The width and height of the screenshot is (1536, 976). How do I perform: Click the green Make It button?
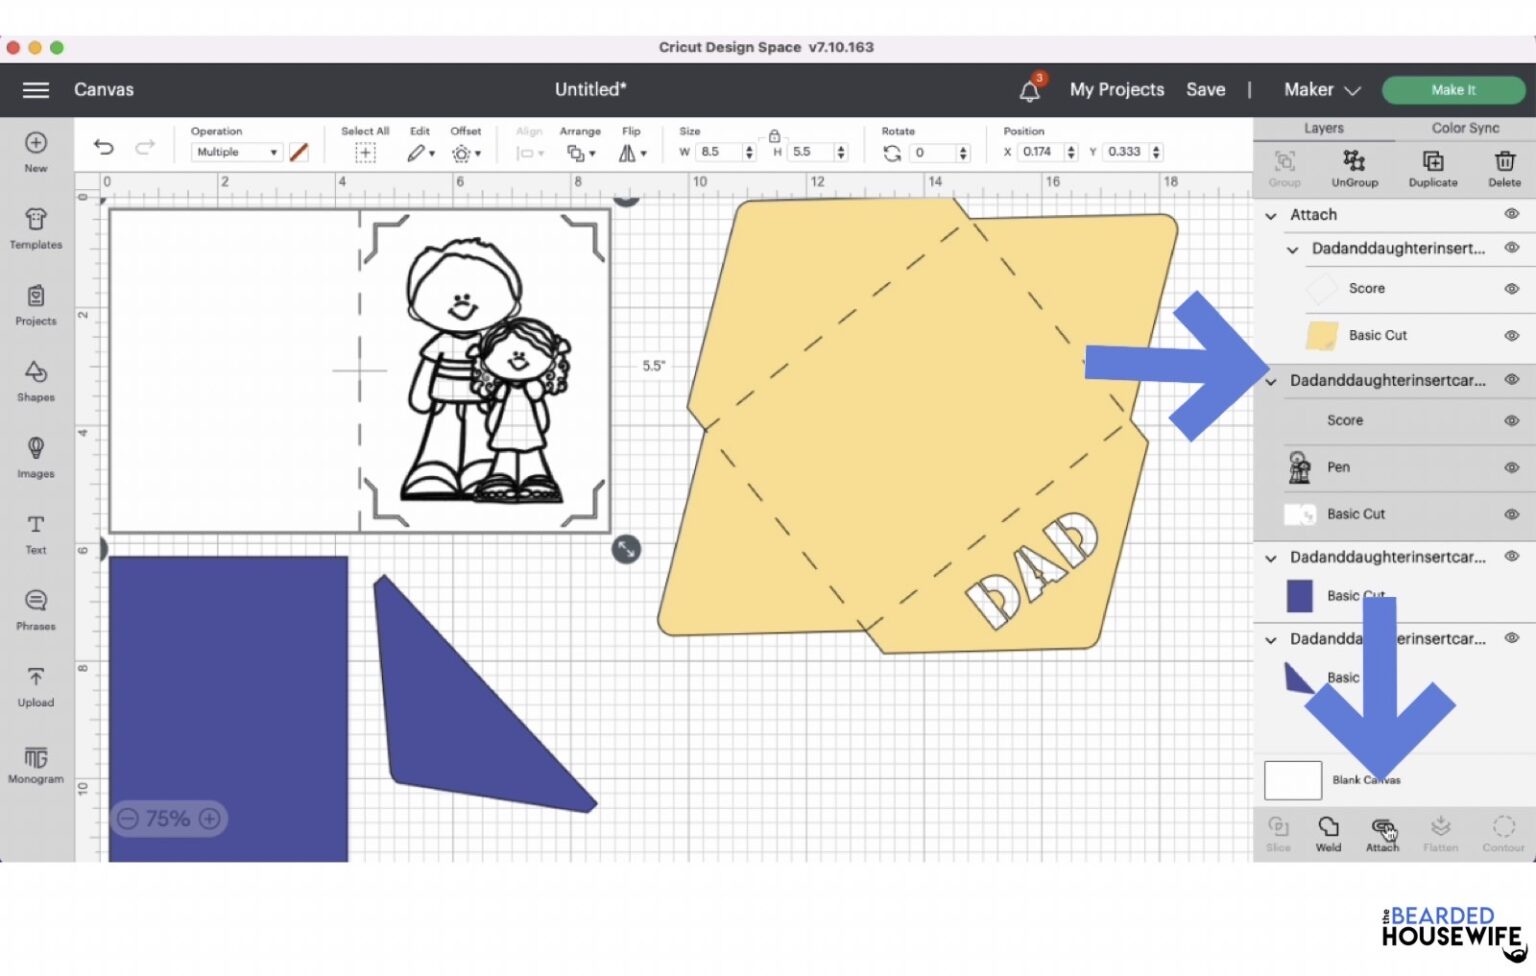pos(1452,90)
